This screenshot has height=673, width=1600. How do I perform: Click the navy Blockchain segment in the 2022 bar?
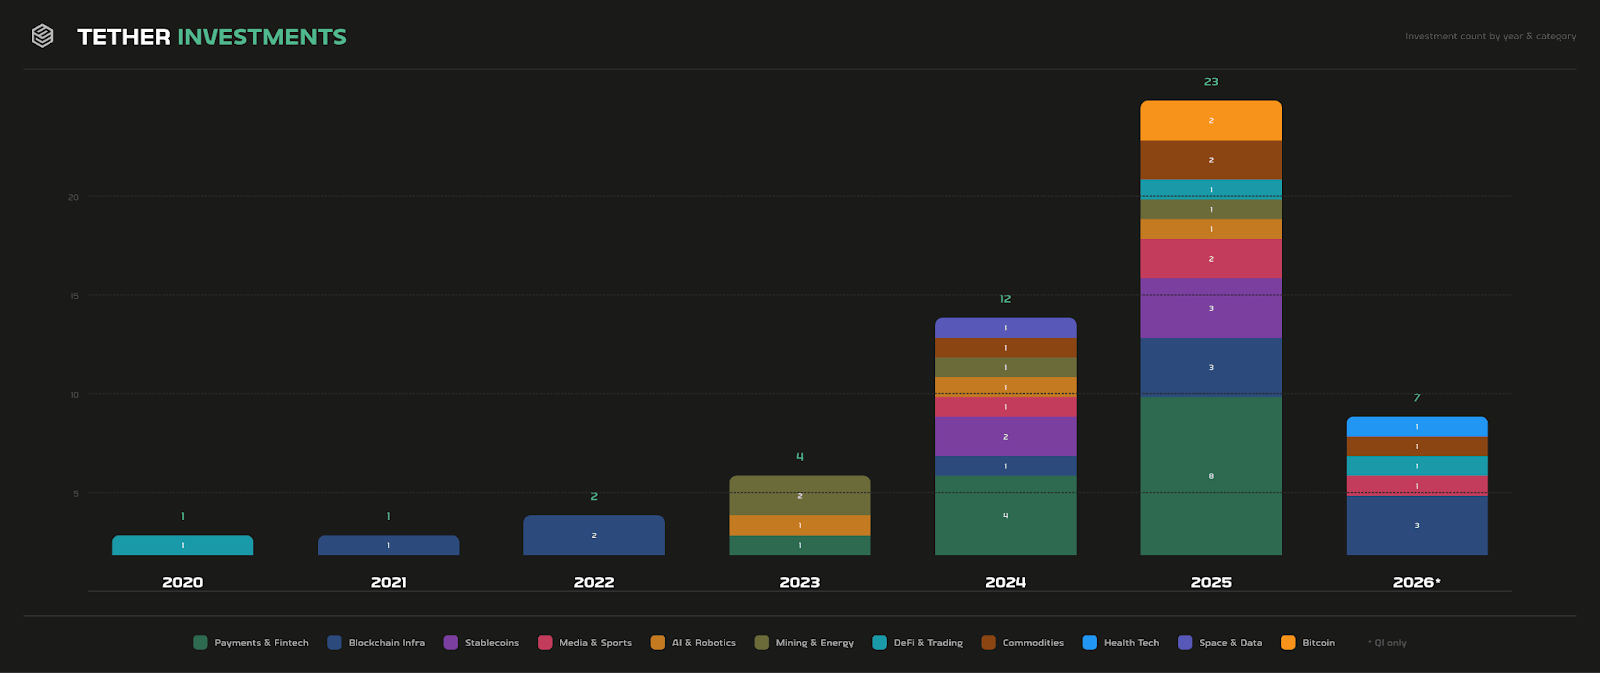594,535
